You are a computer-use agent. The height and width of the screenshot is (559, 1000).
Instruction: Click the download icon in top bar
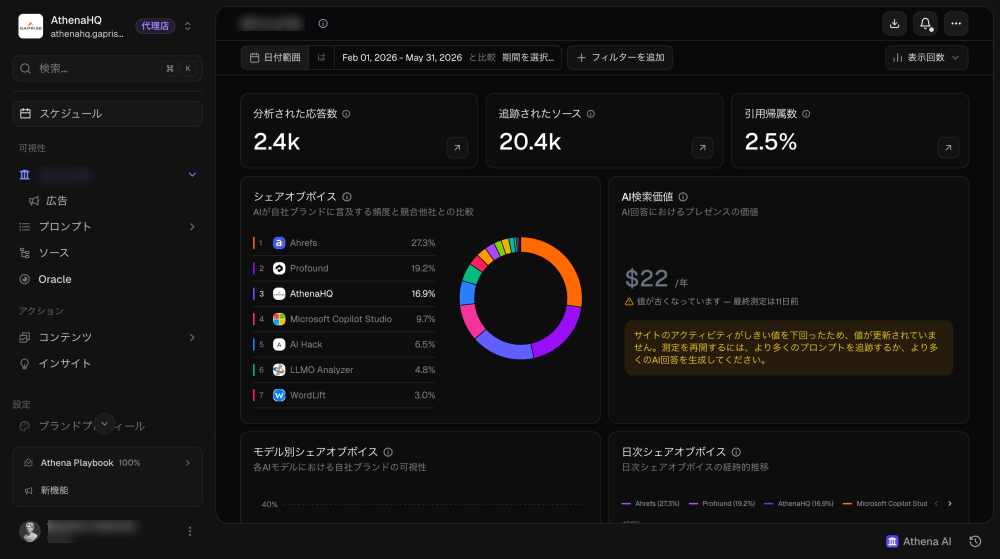pos(894,24)
